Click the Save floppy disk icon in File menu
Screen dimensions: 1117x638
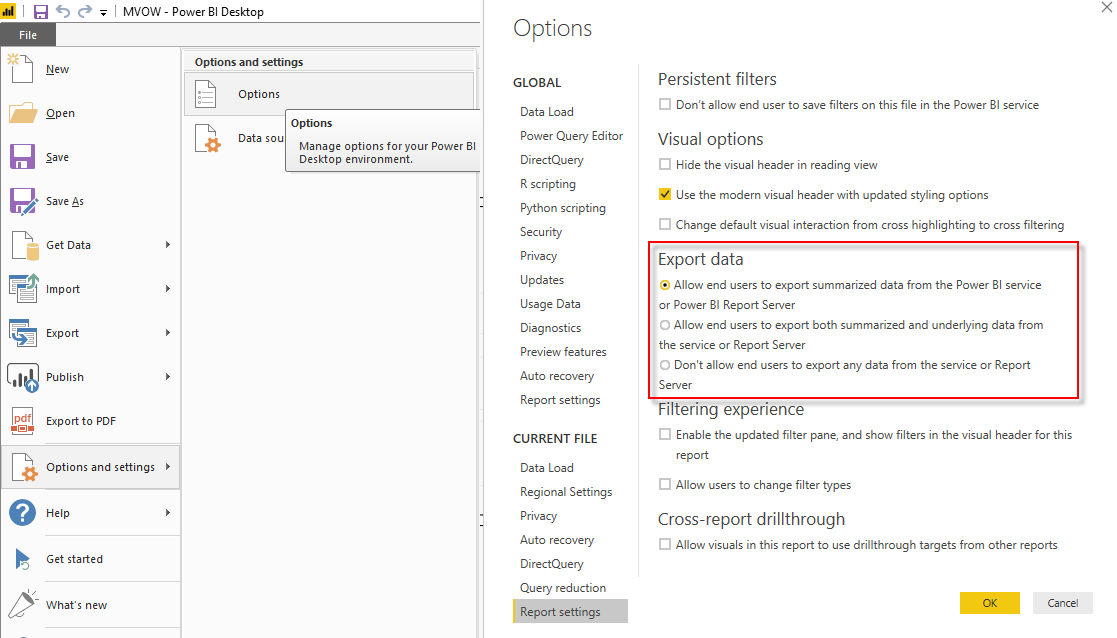(x=22, y=157)
